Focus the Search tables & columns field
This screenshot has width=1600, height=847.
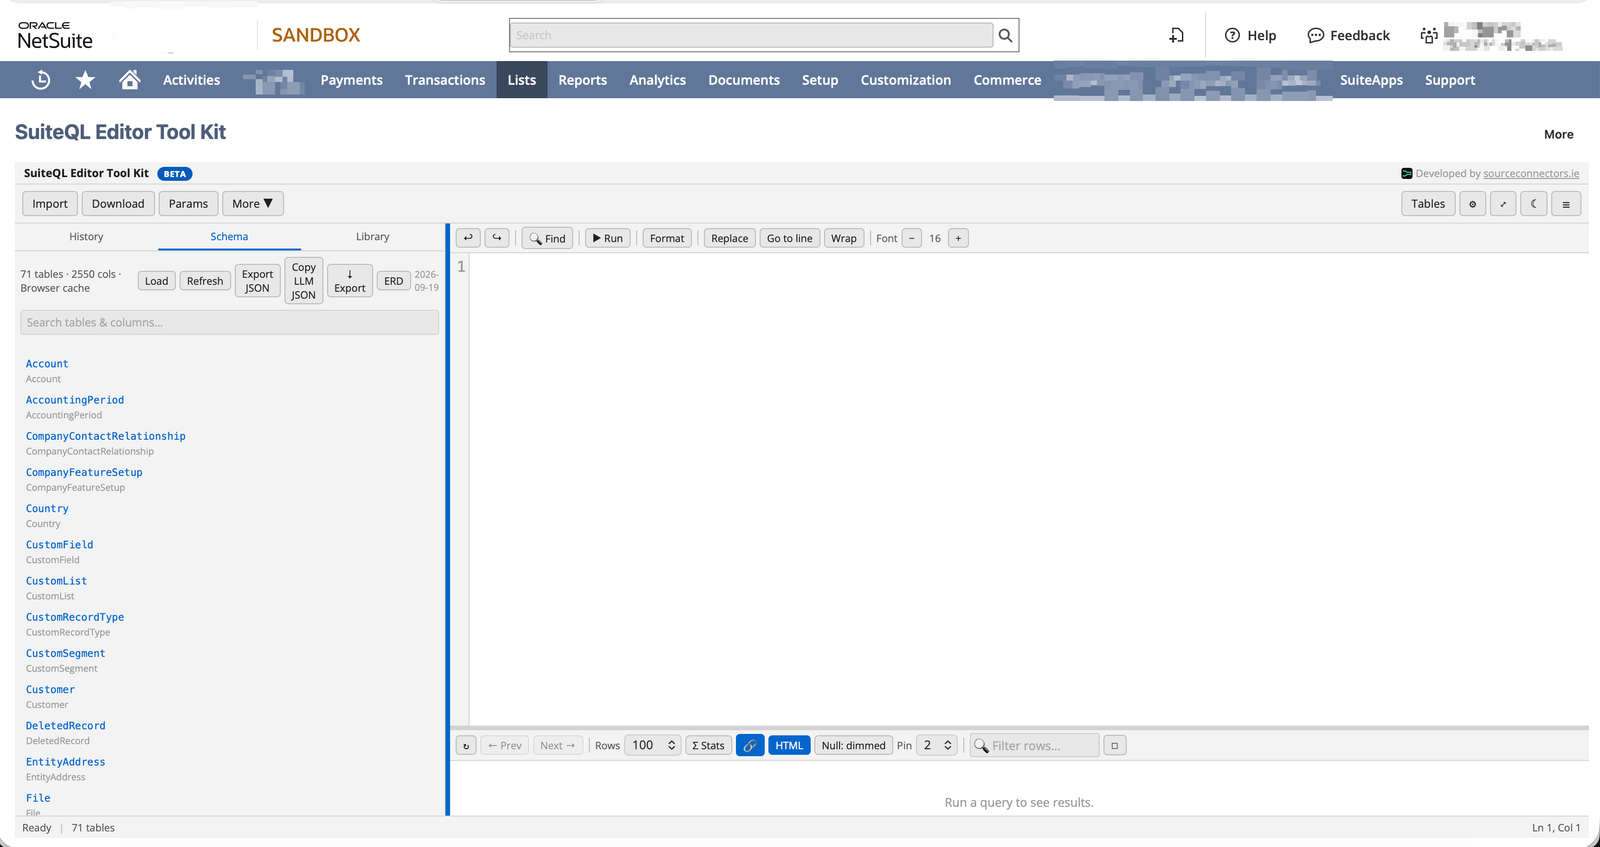click(229, 322)
